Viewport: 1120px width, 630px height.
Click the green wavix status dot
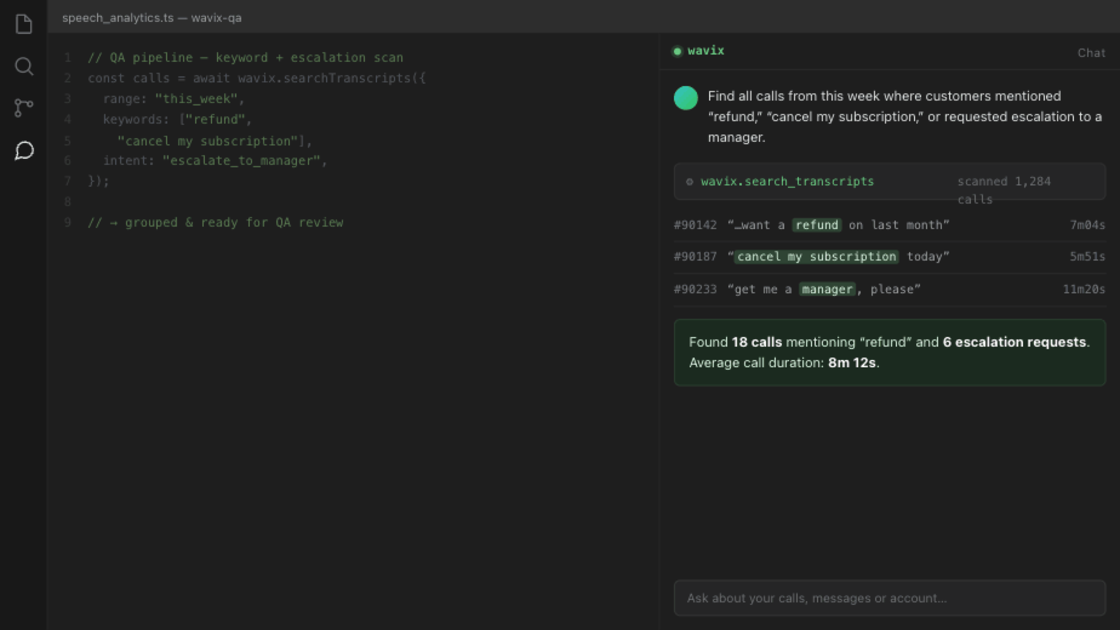[677, 51]
